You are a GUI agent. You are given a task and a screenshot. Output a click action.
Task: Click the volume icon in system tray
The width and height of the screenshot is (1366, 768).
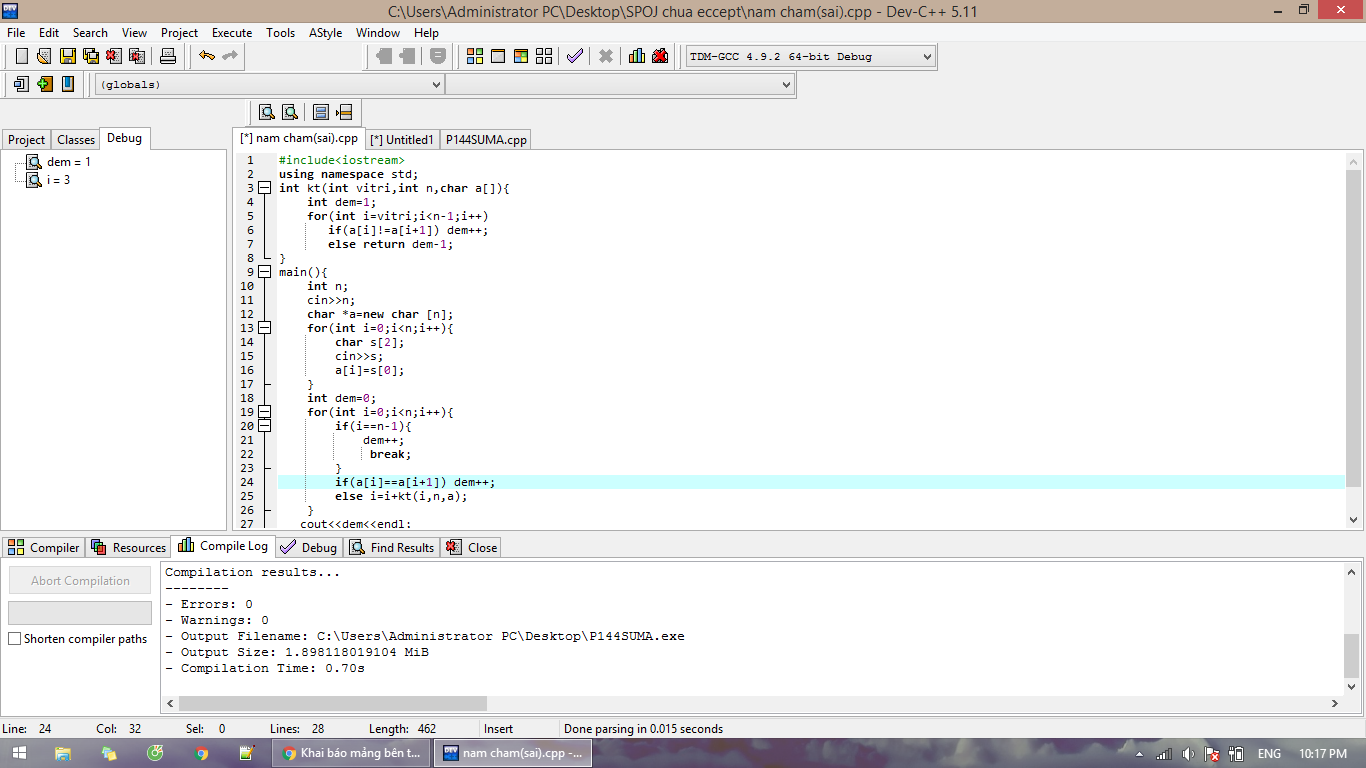1188,754
